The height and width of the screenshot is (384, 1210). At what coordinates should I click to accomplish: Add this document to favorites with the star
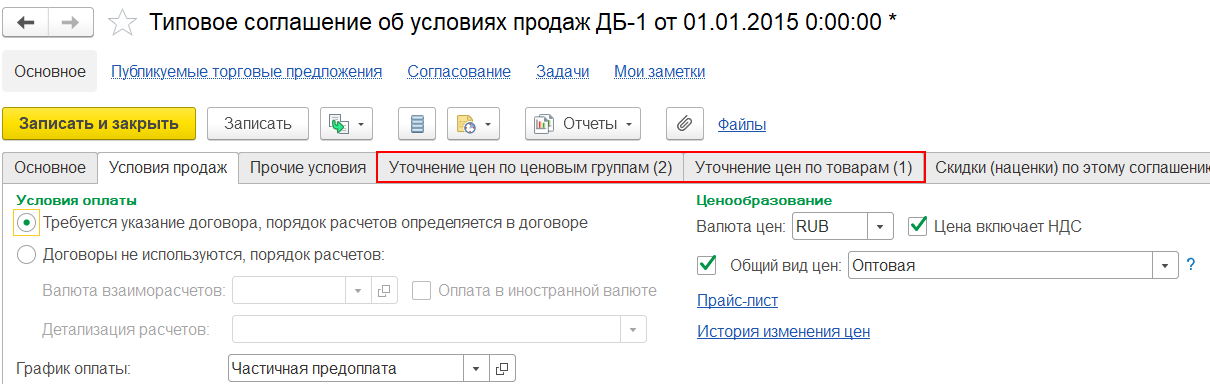(122, 22)
